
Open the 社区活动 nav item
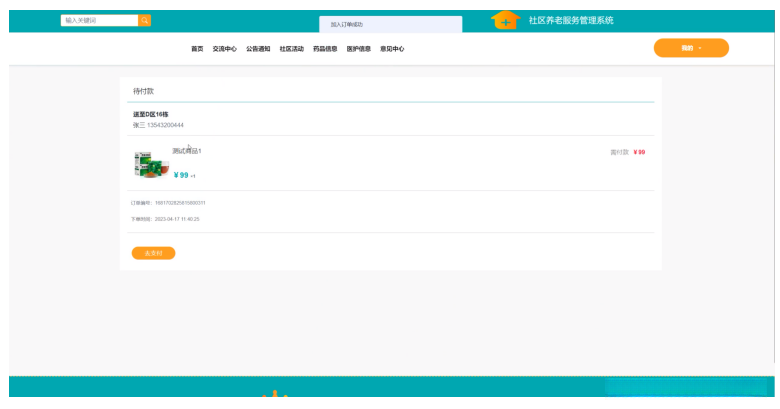(x=292, y=49)
